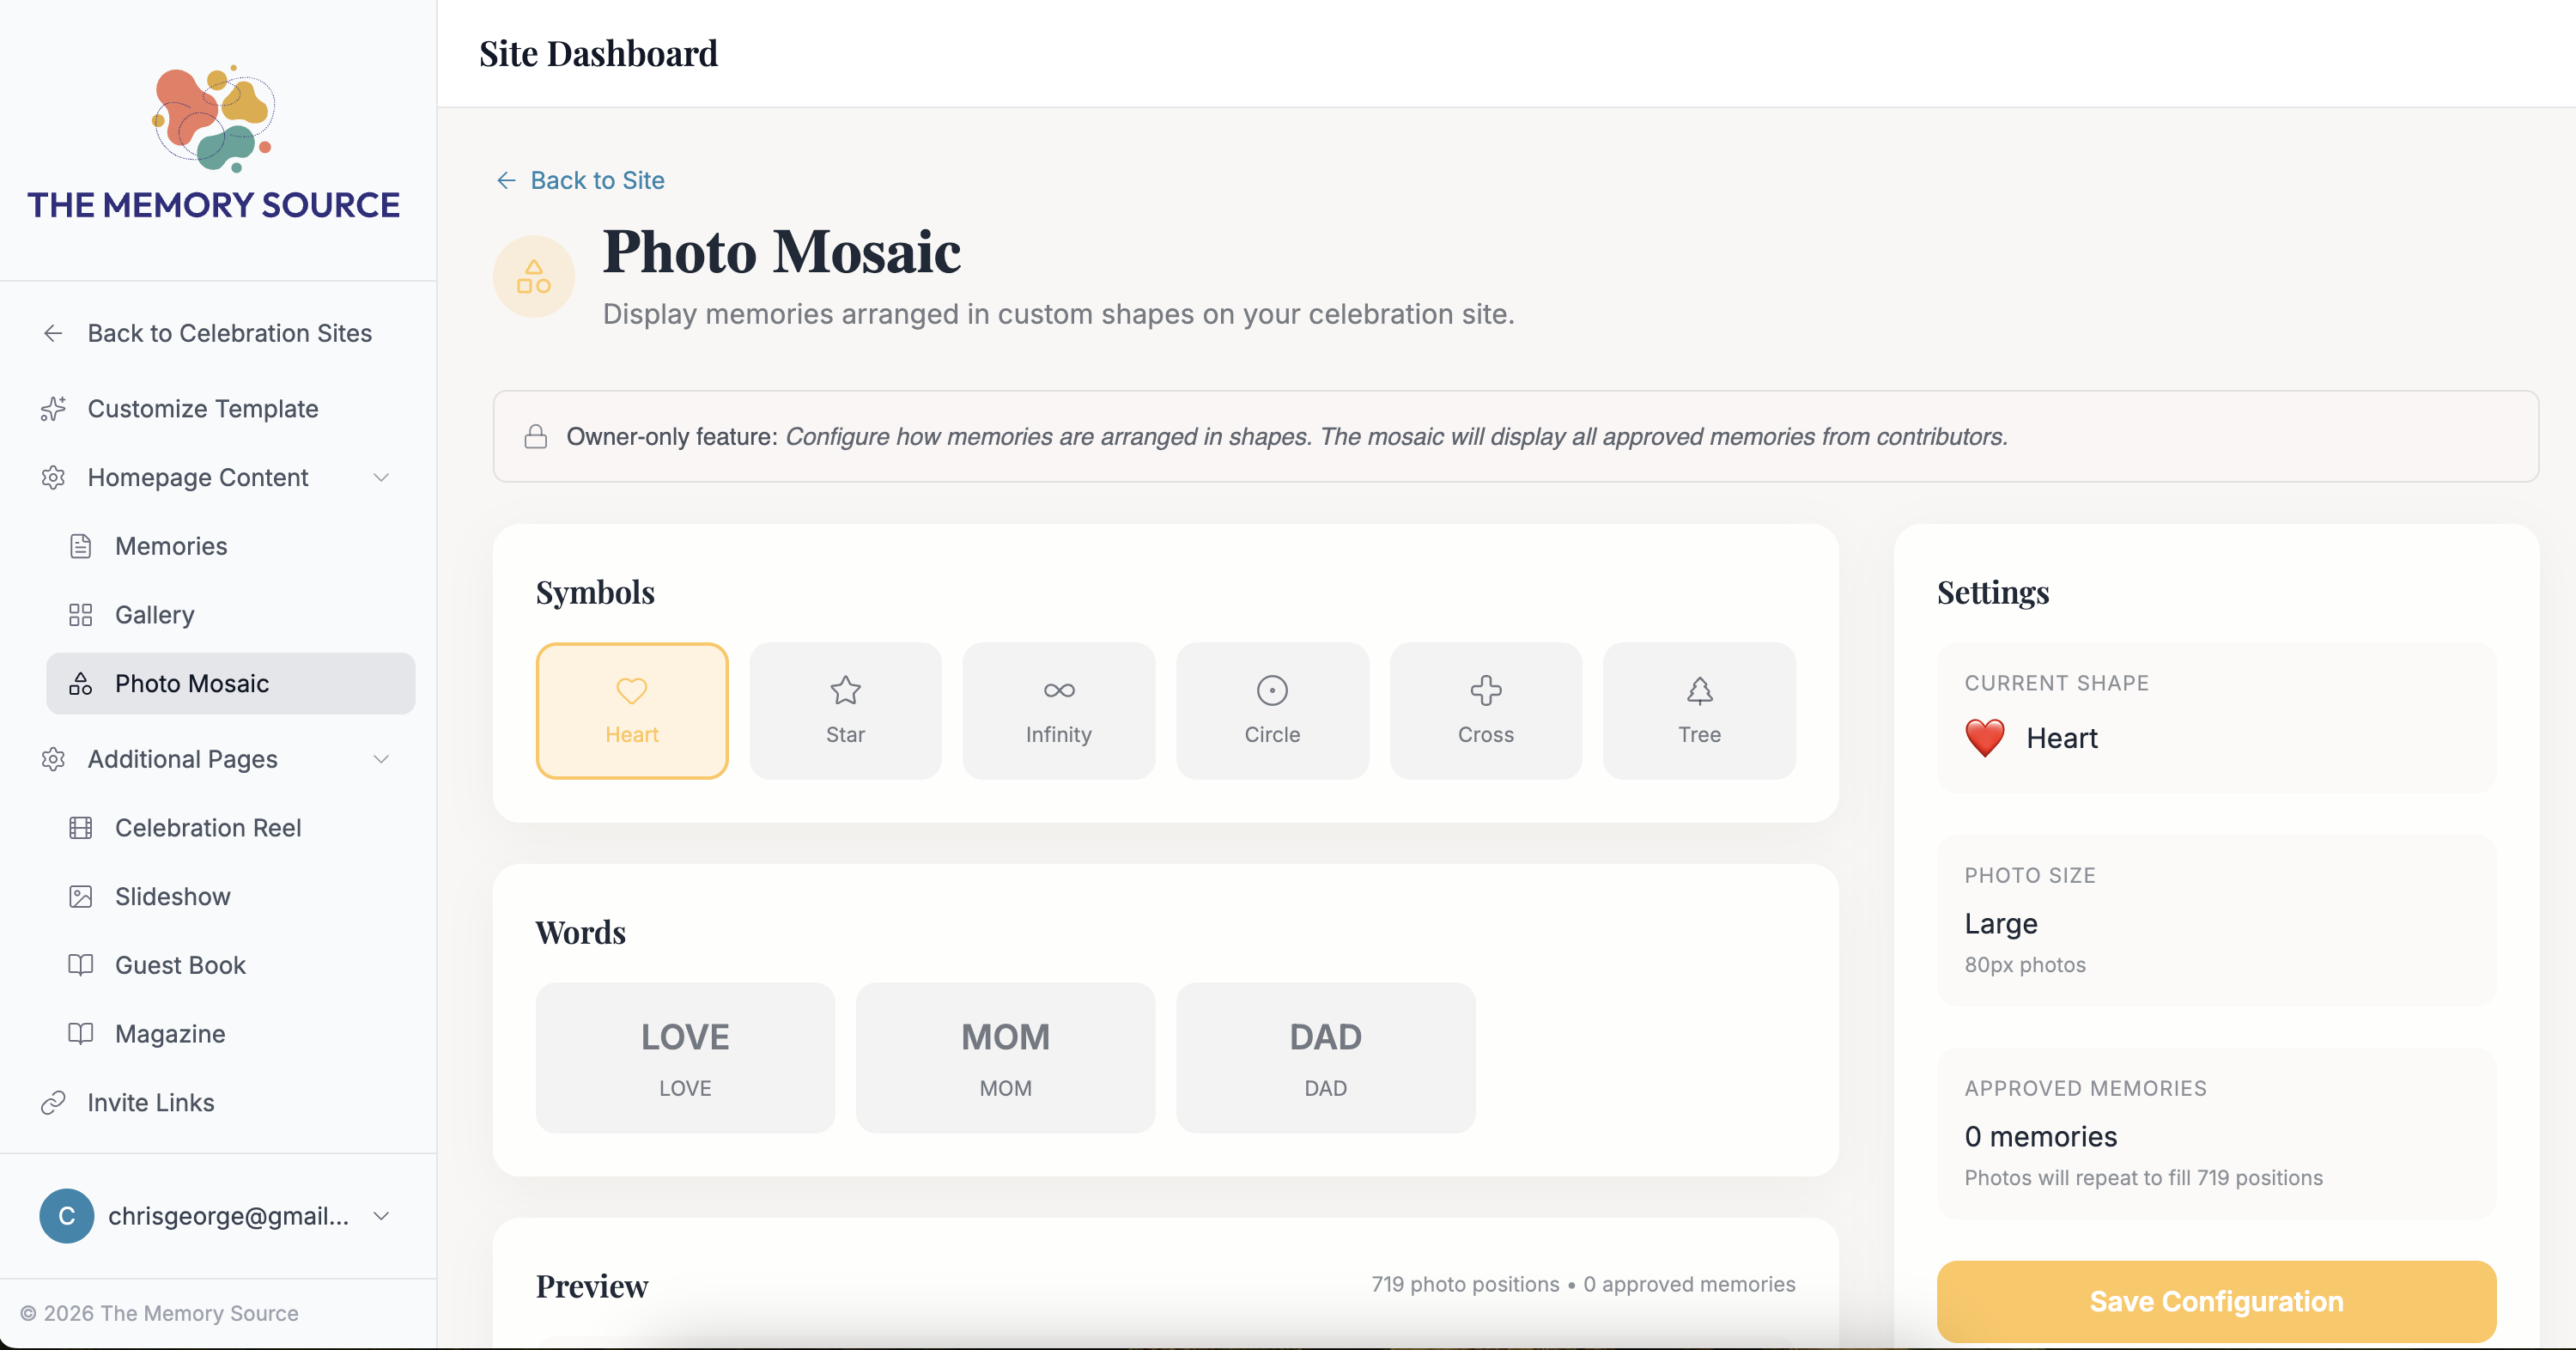Image resolution: width=2576 pixels, height=1350 pixels.
Task: Choose the Tree symbol shape
Action: coord(1699,710)
